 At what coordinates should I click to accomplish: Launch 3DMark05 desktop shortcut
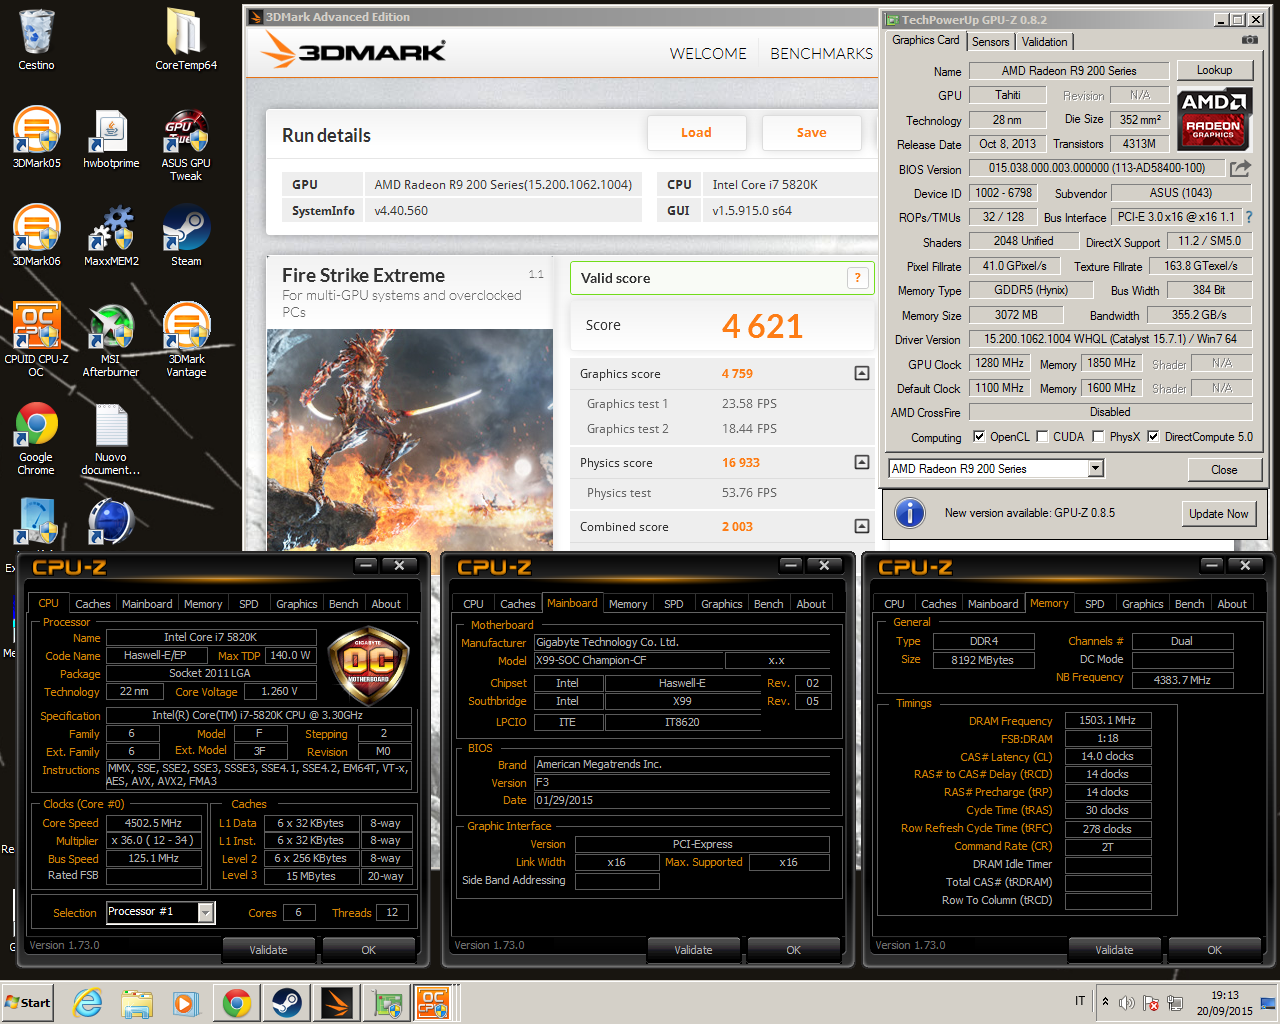point(36,138)
